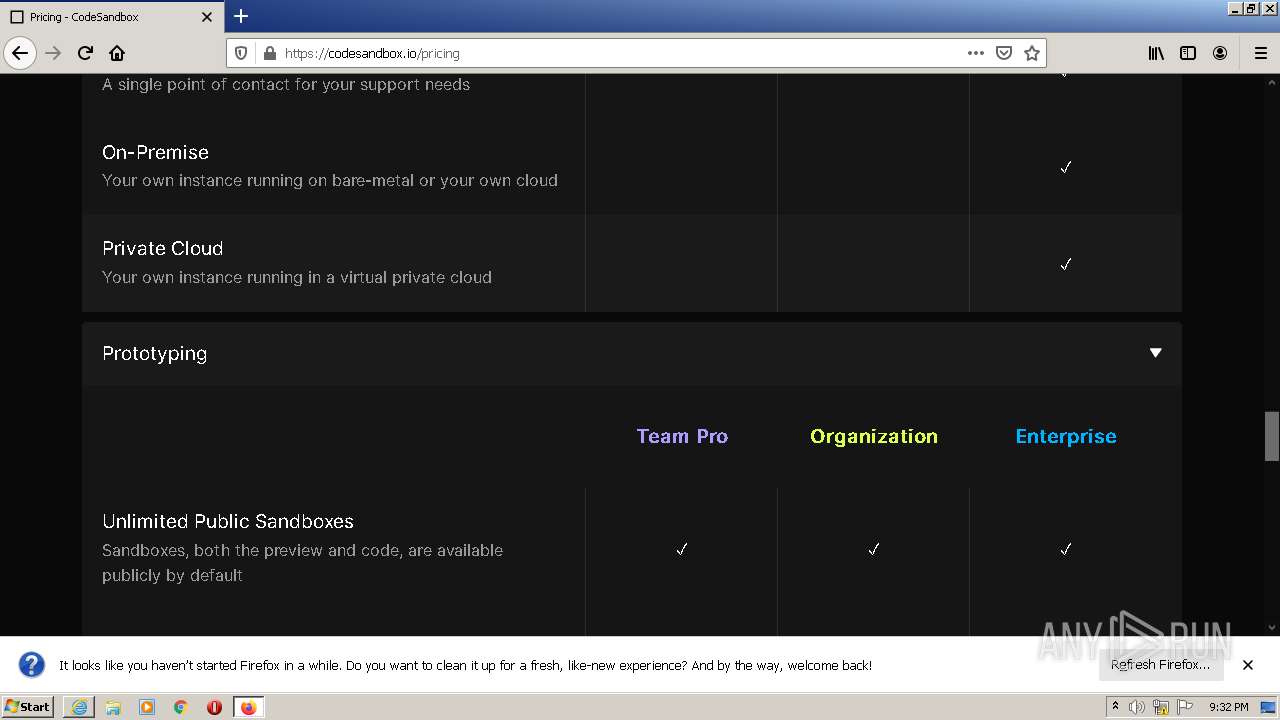Open media player from taskbar
This screenshot has width=1280, height=720.
pyautogui.click(x=147, y=707)
